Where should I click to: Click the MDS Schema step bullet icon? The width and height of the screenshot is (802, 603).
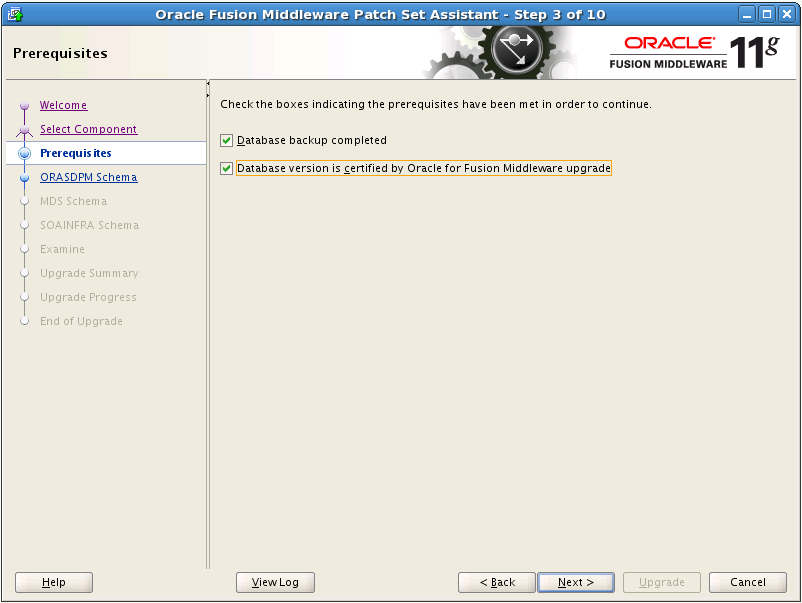pyautogui.click(x=24, y=202)
